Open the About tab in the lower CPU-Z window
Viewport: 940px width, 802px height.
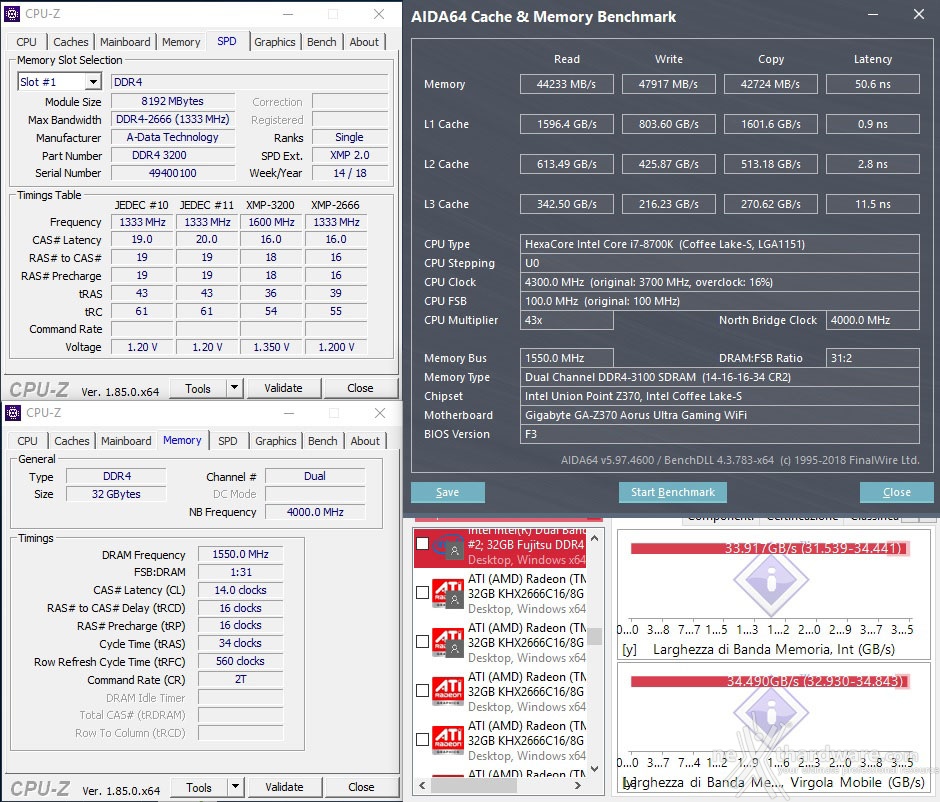coord(365,441)
